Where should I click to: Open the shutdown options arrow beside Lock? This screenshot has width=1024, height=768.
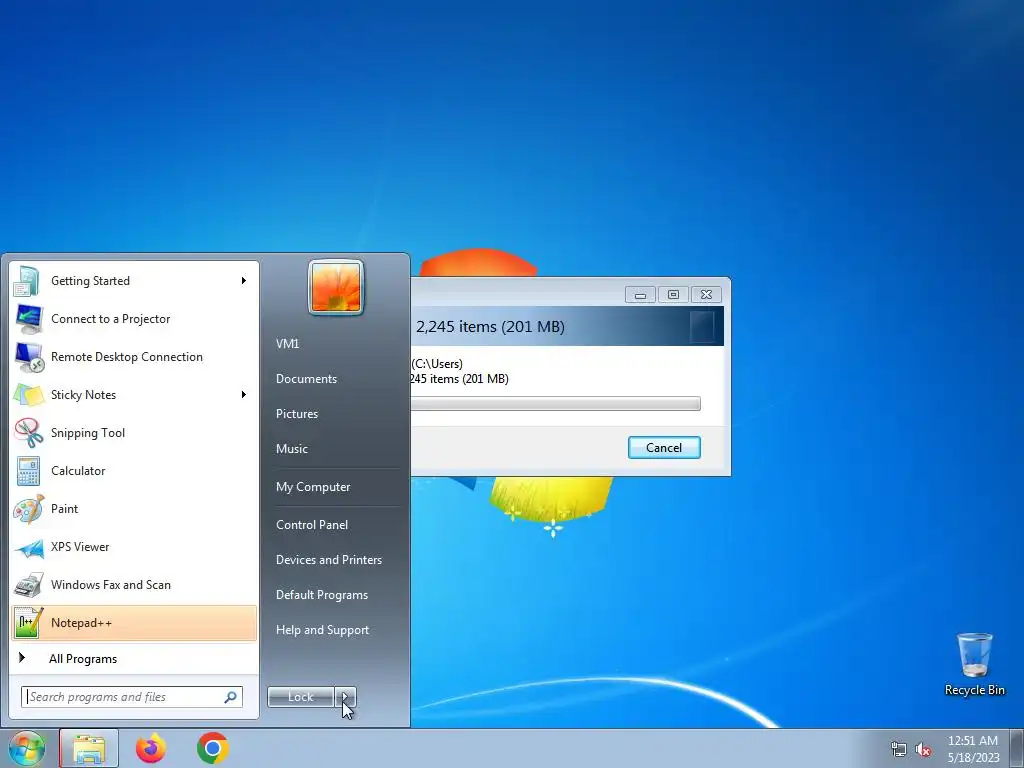coord(345,697)
